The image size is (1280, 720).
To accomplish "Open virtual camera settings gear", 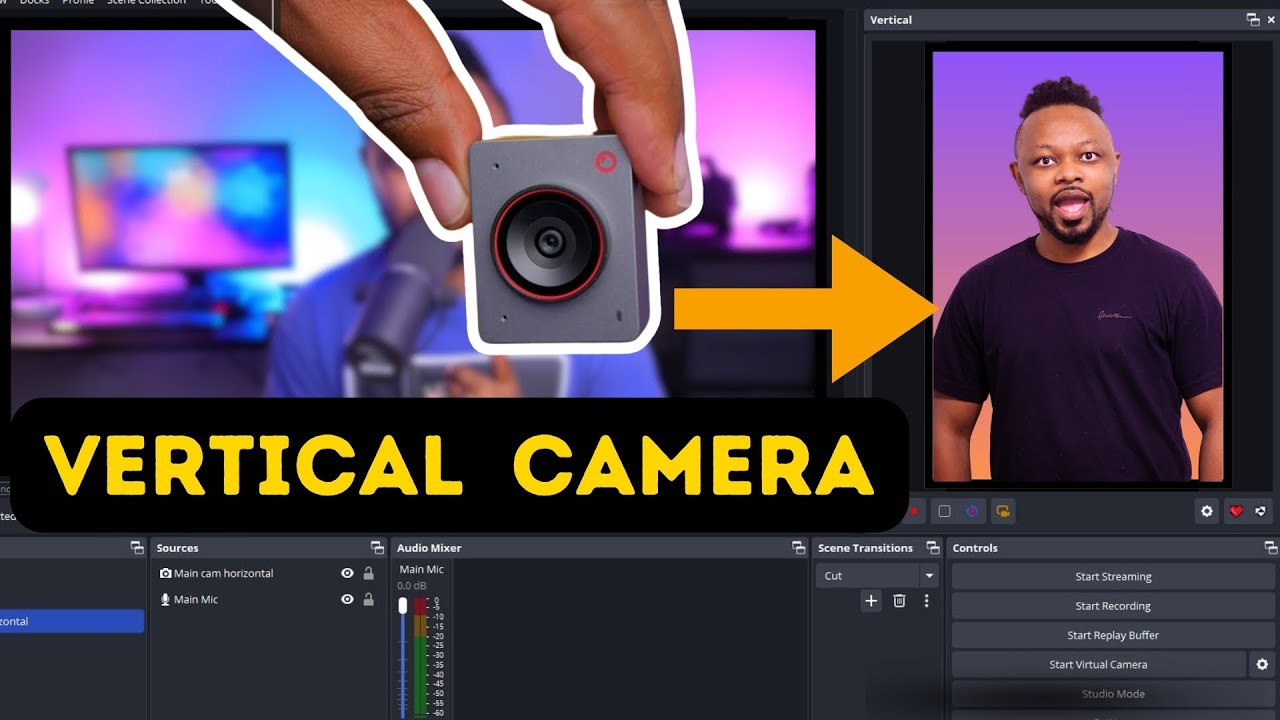I will point(1262,664).
